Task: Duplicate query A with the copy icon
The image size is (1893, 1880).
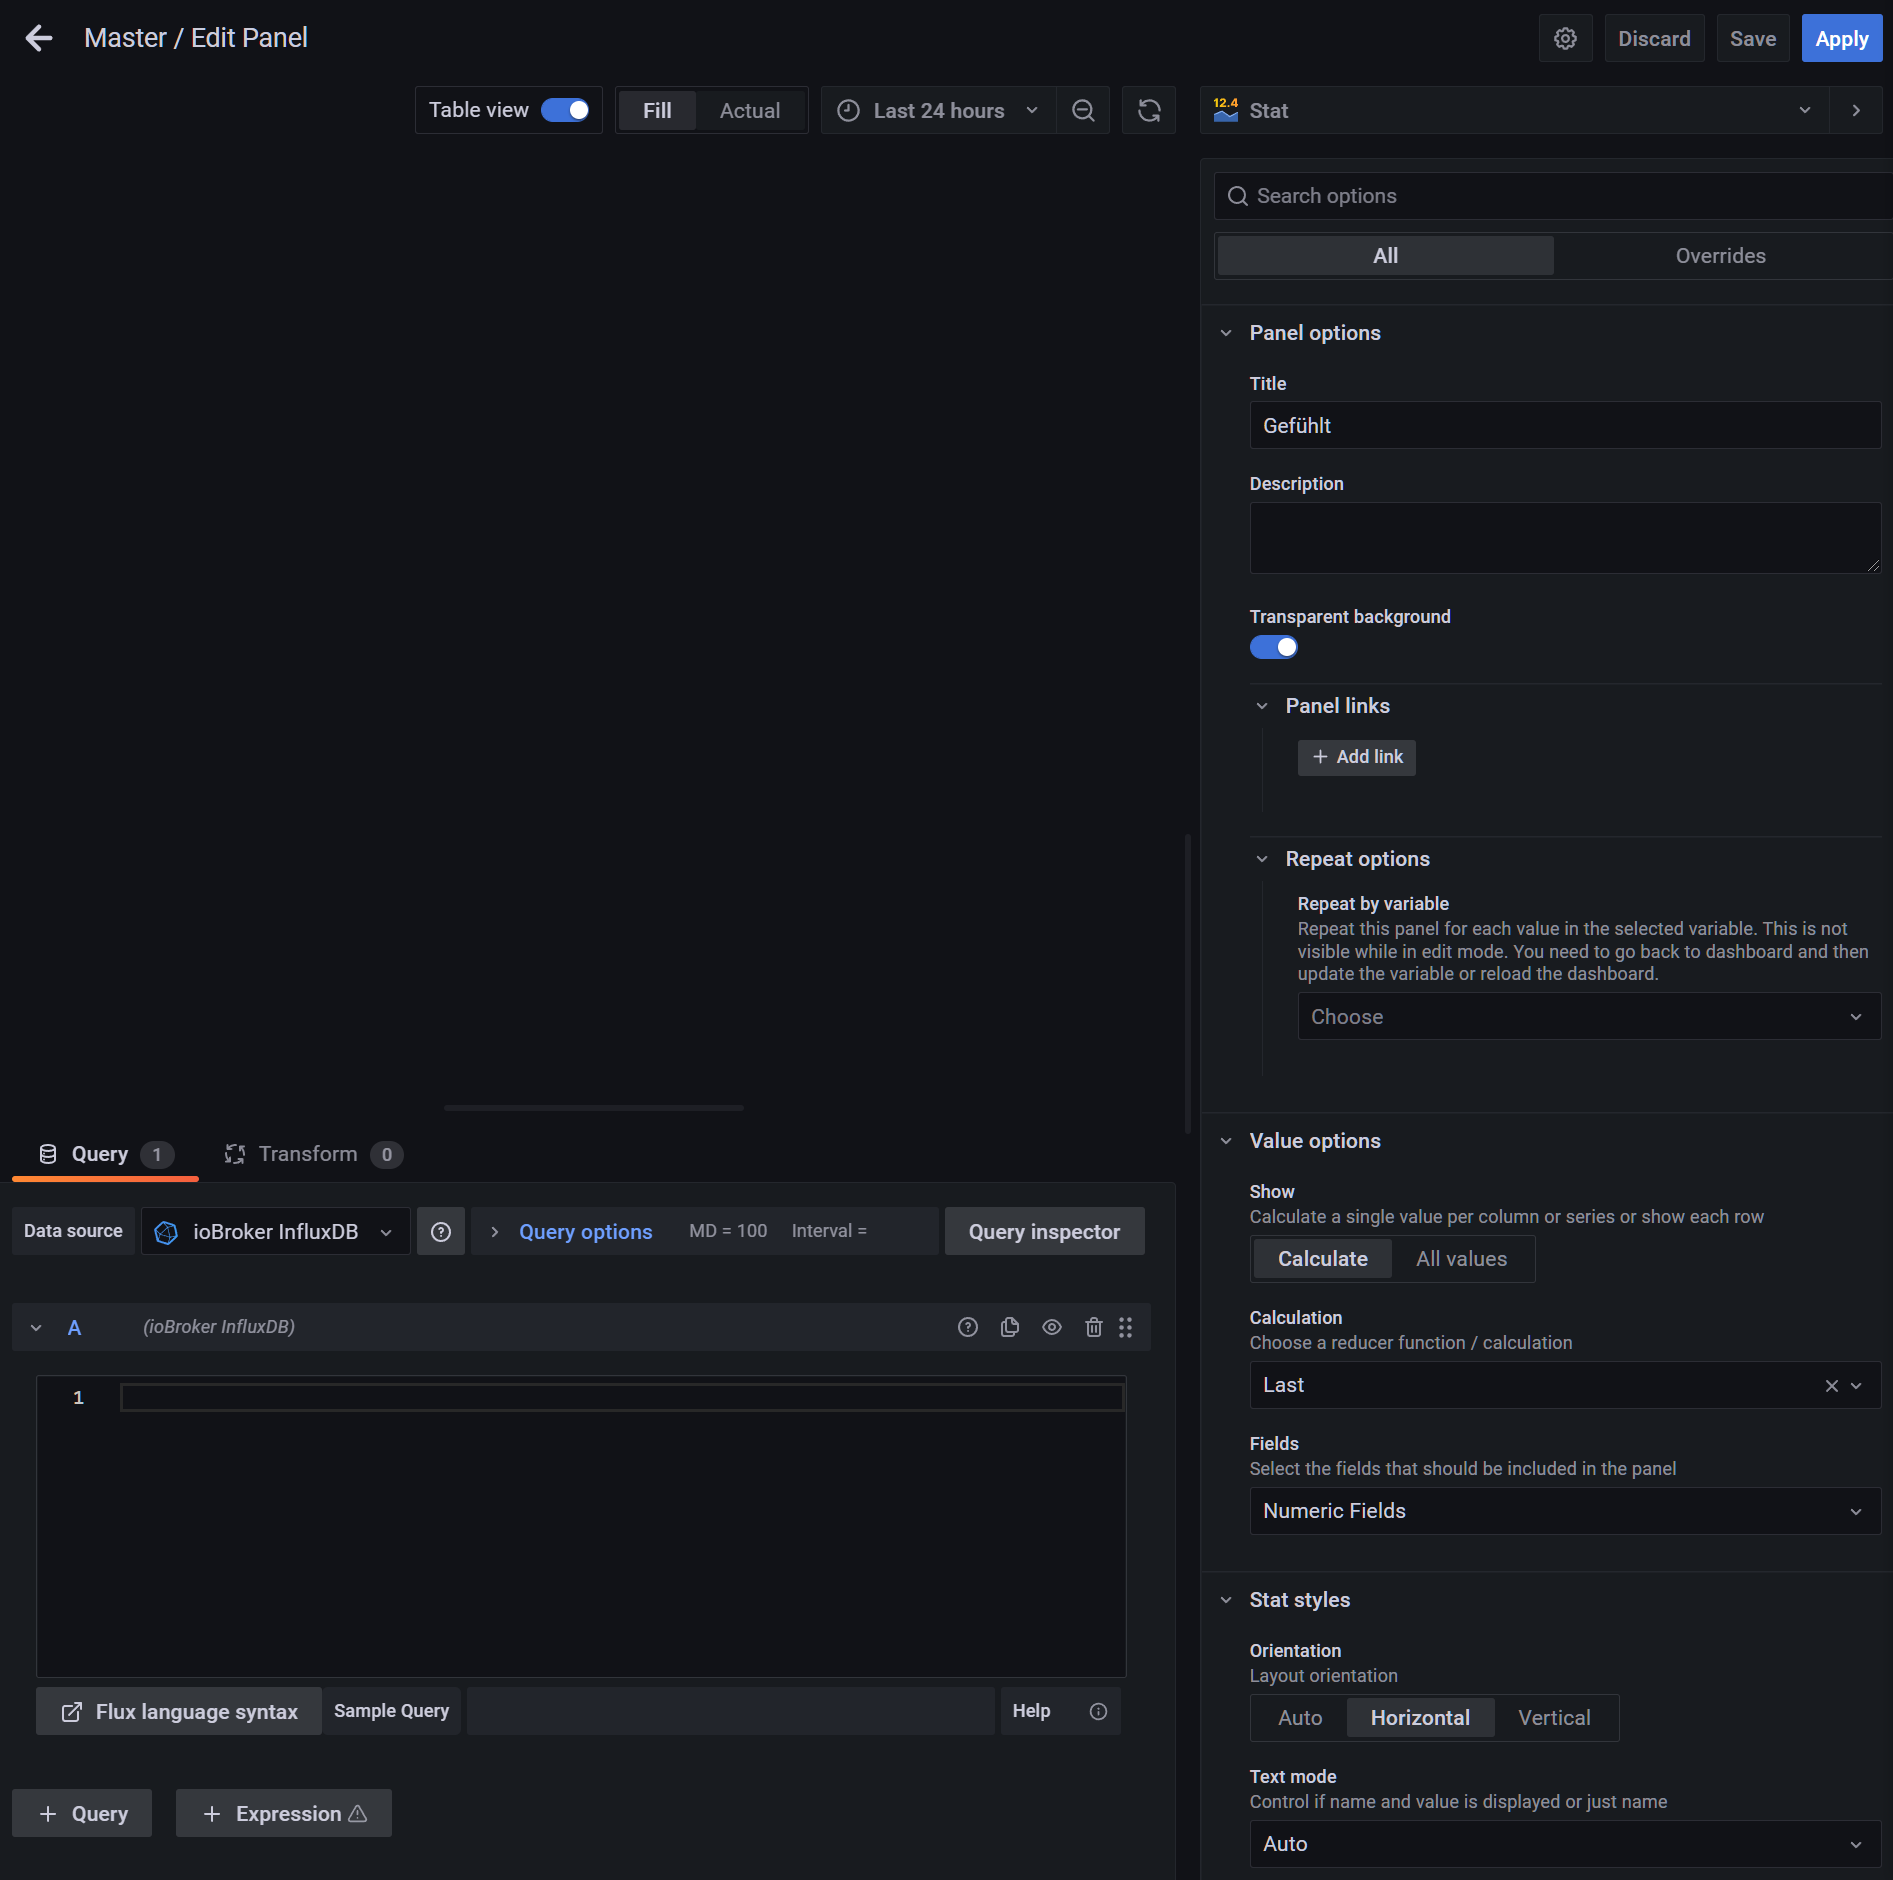Action: 1010,1327
